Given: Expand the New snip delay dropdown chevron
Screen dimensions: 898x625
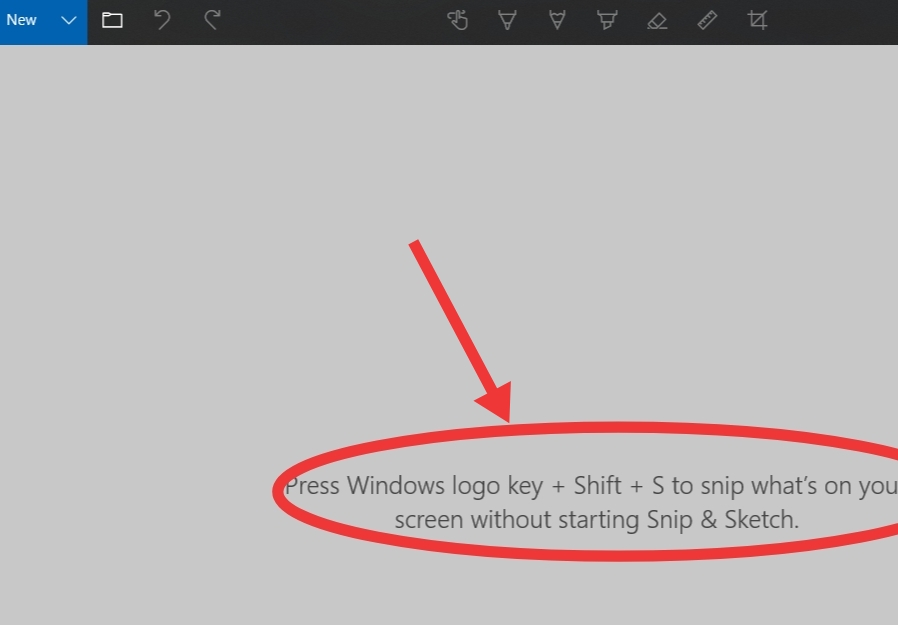Looking at the screenshot, I should pos(69,21).
